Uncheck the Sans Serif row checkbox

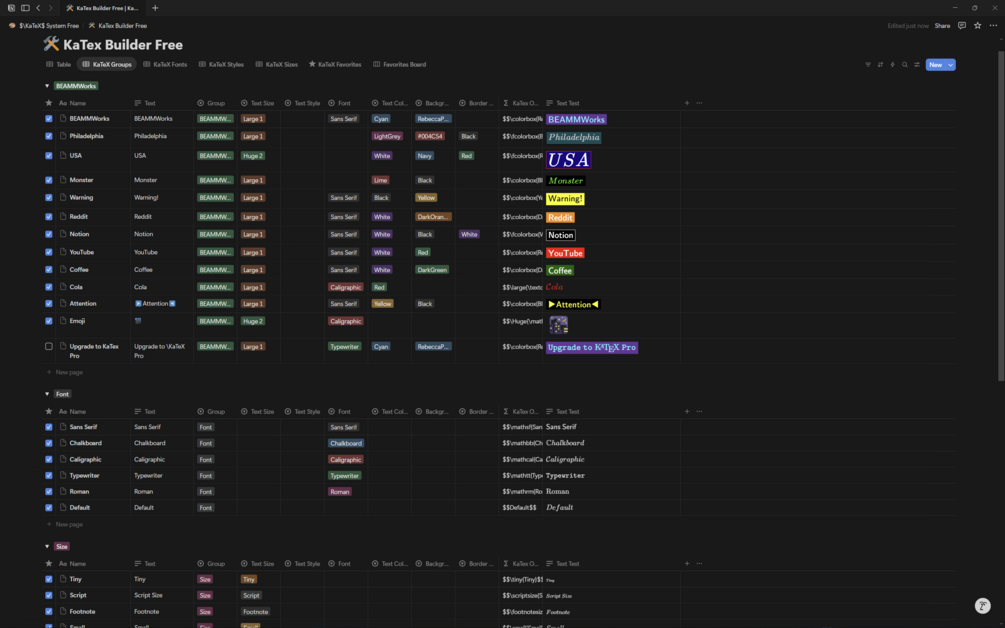[49, 427]
